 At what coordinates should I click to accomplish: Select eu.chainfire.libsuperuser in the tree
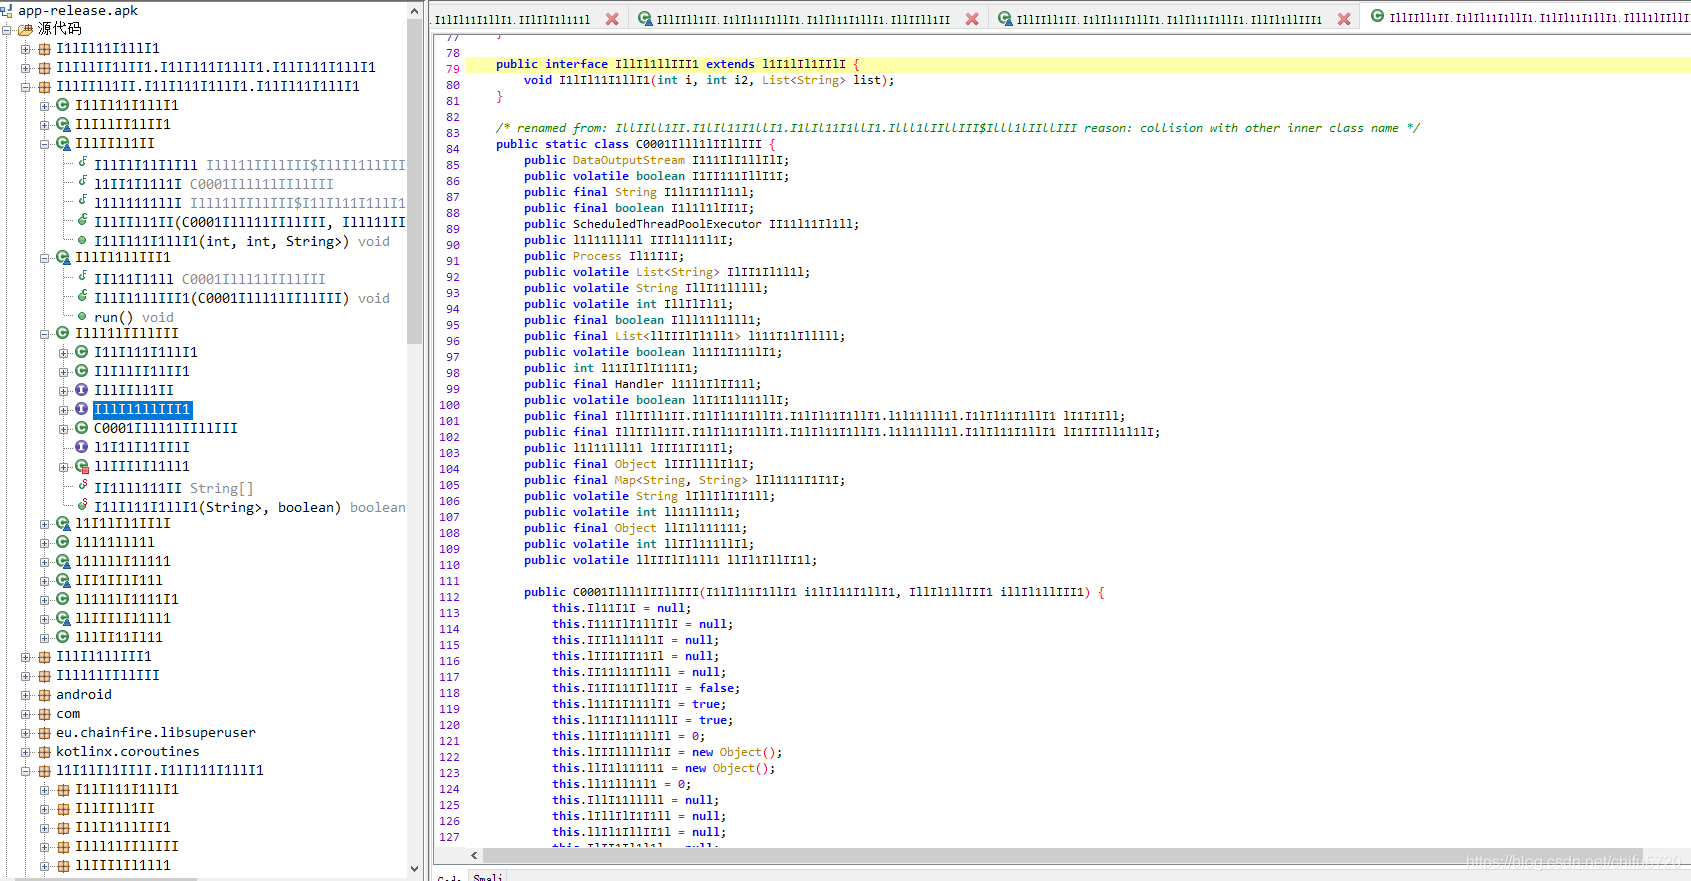156,733
